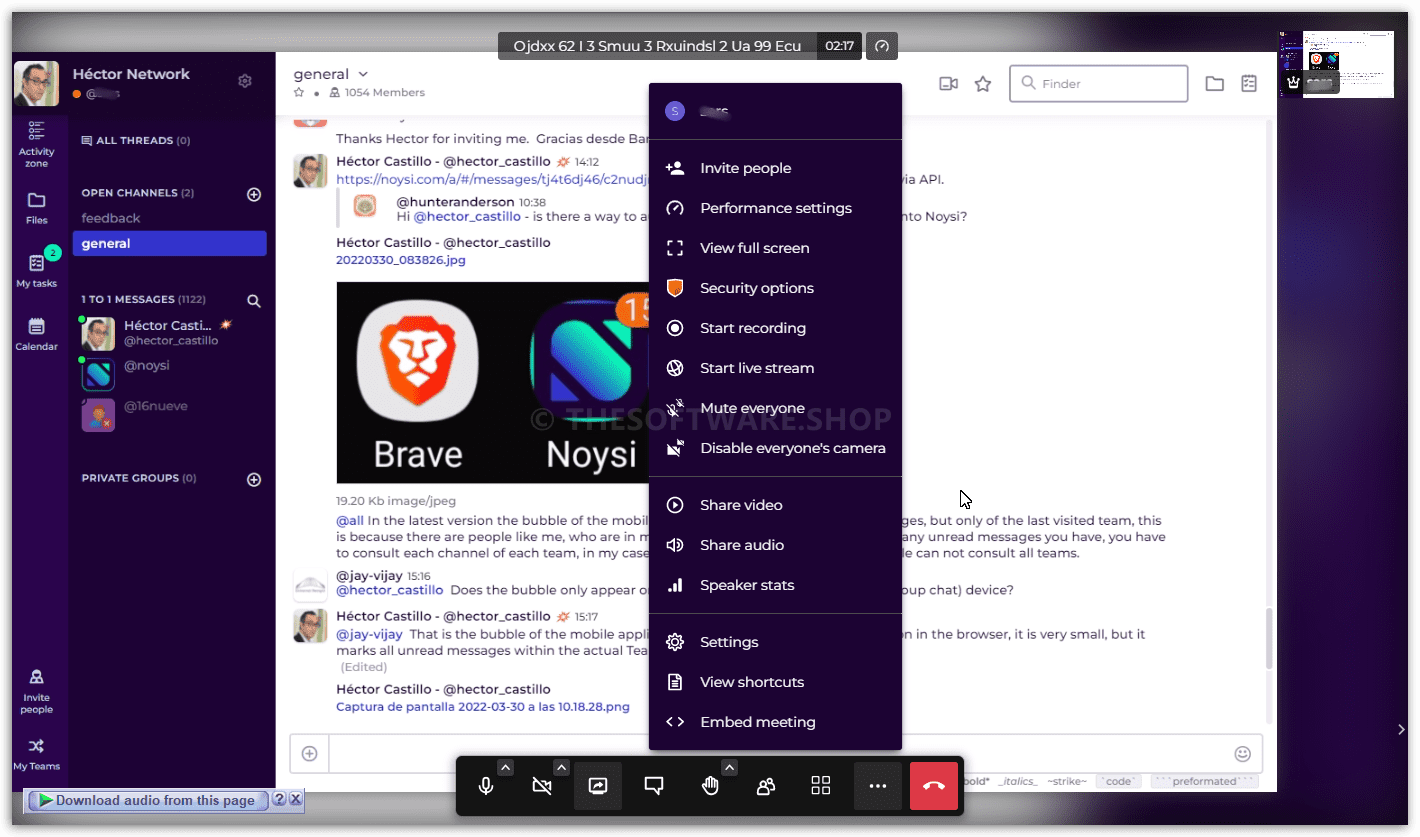Click the share screen button

click(598, 786)
